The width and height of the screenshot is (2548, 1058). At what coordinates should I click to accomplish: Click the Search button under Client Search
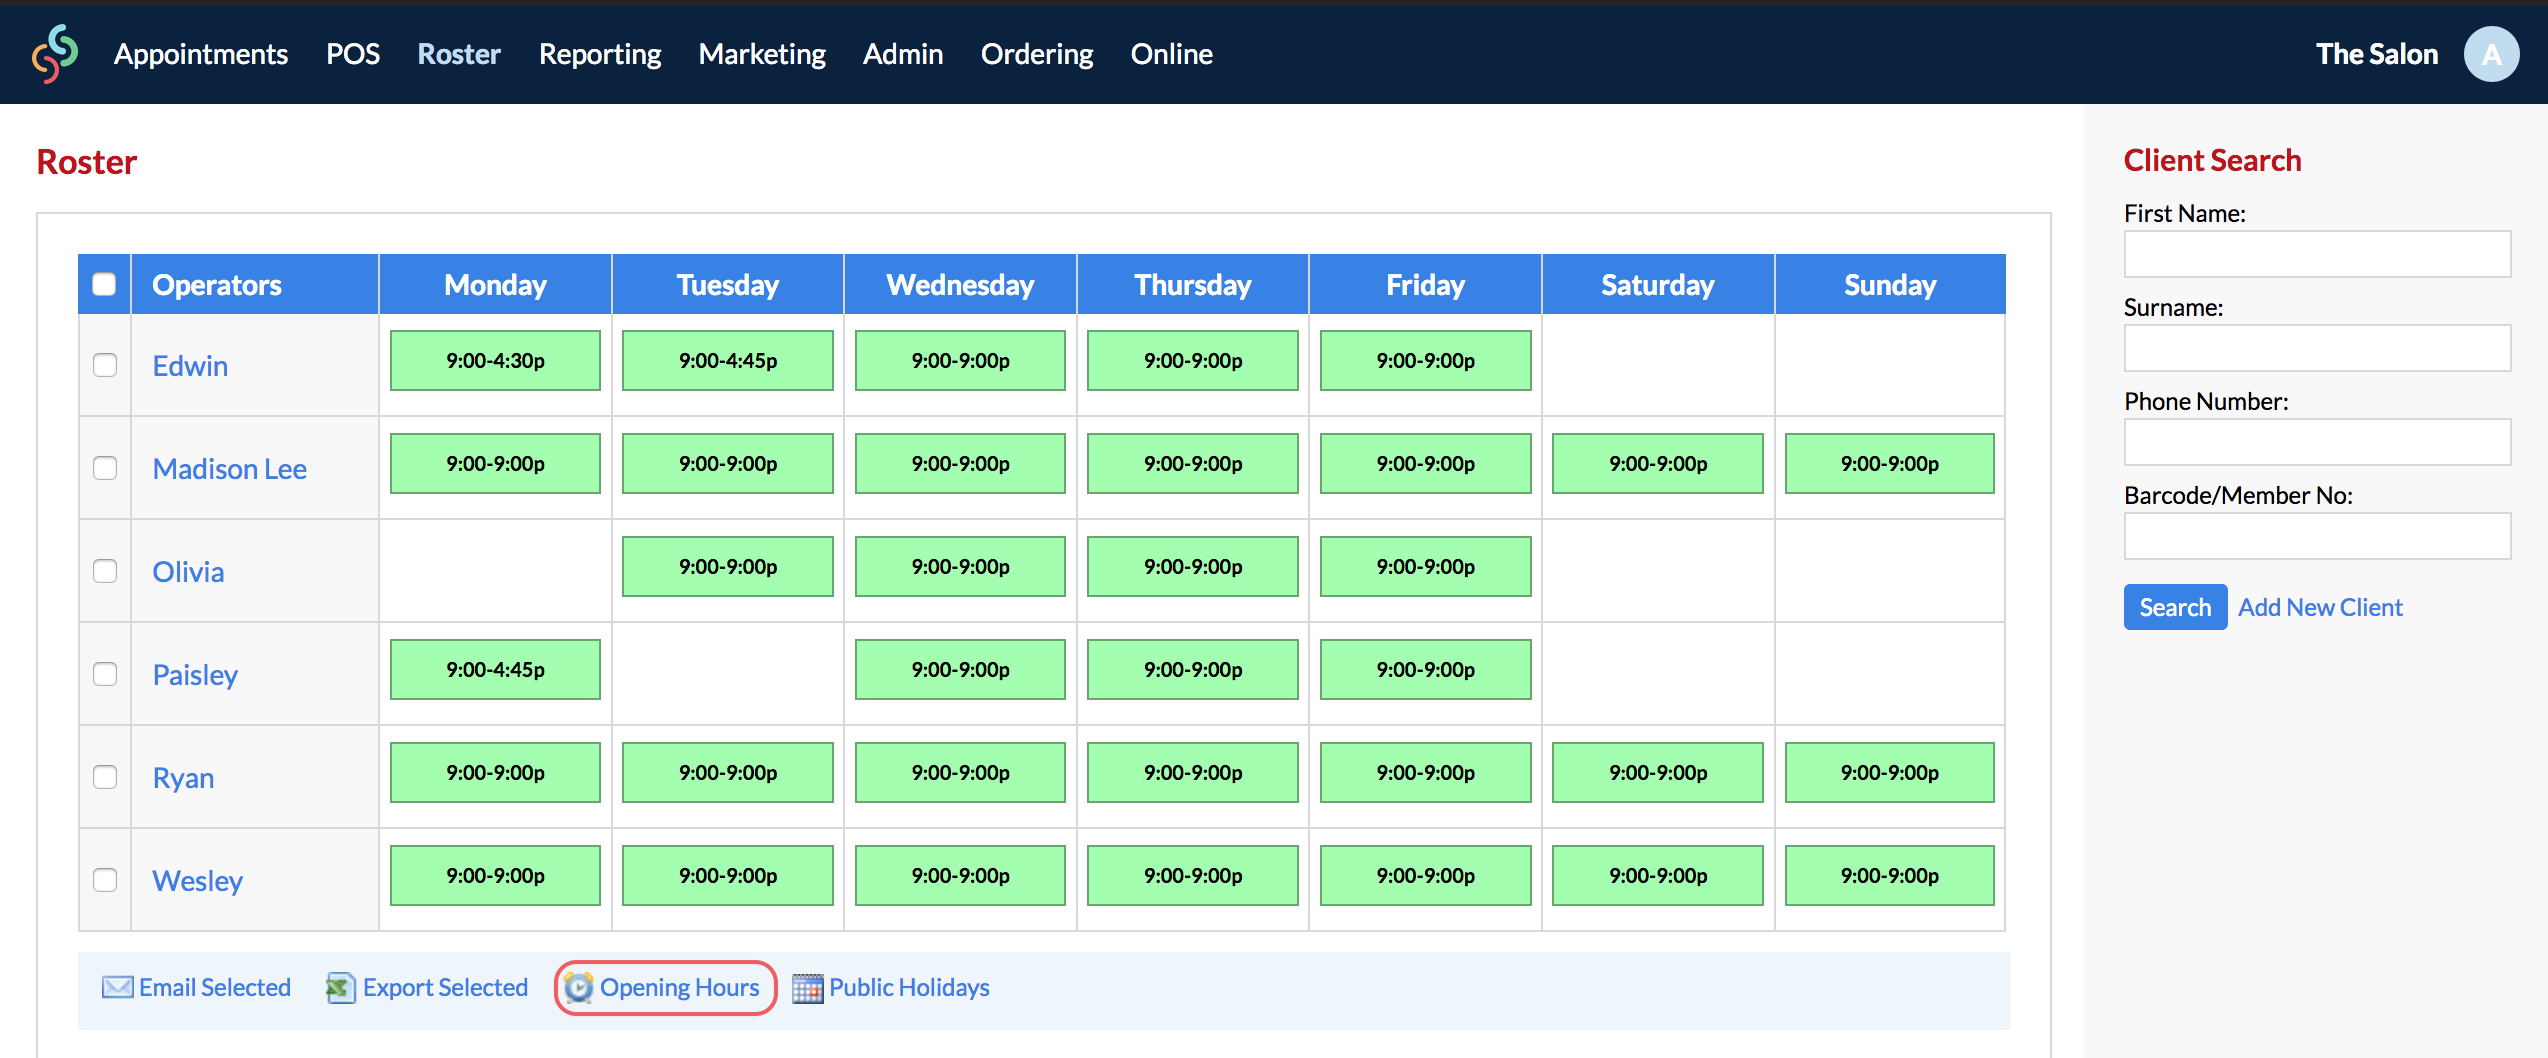pos(2175,607)
